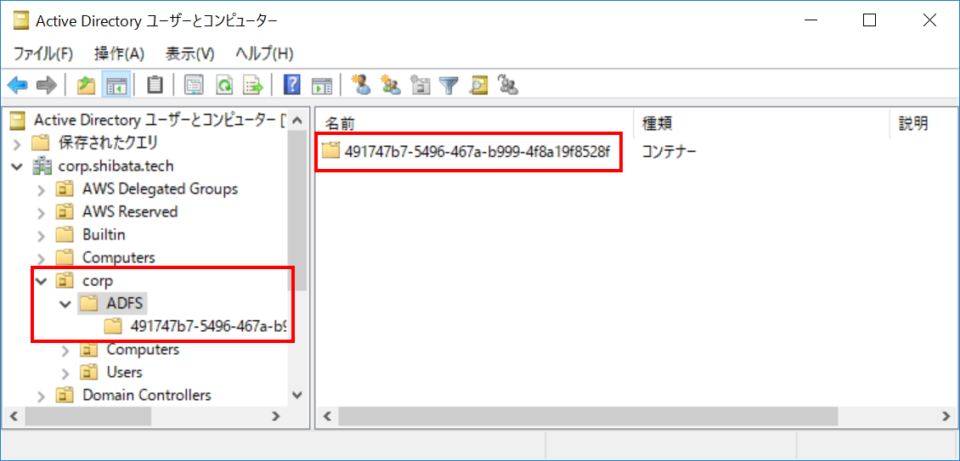The image size is (960, 461).
Task: Minimize the Active Directory window
Action: 810,21
